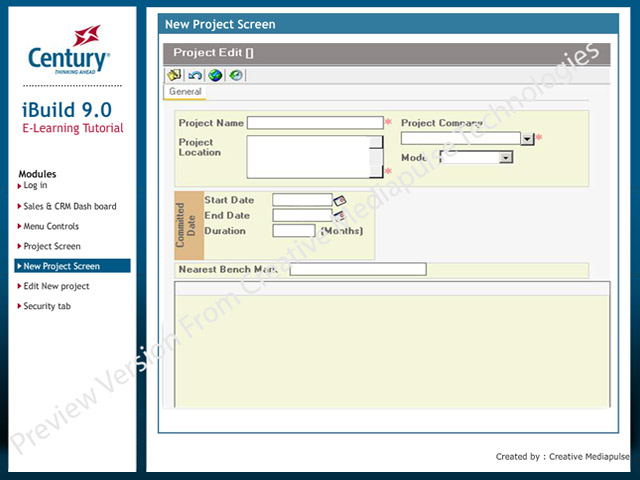The width and height of the screenshot is (640, 480).
Task: Open the Mode dropdown list
Action: click(x=505, y=157)
